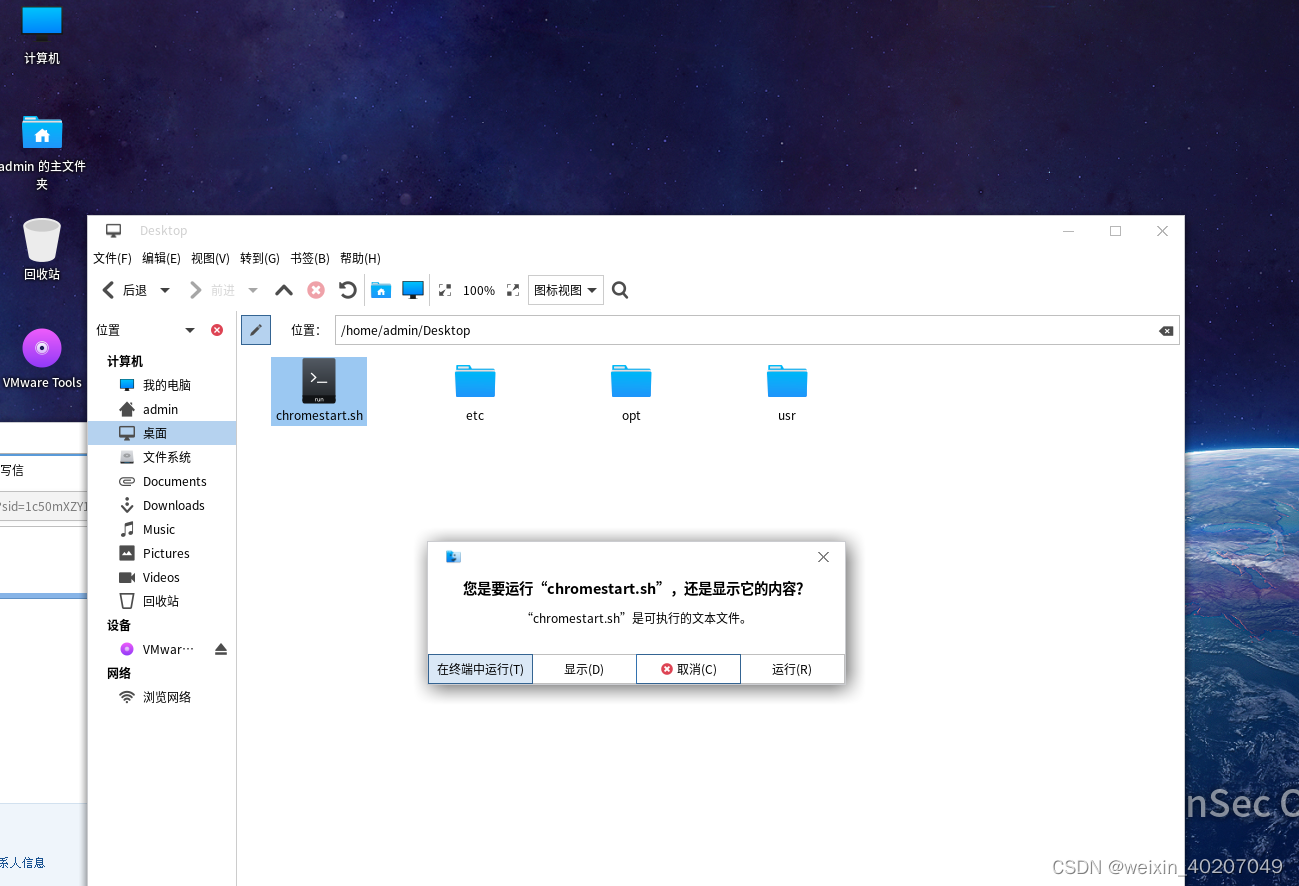Open the 书签(B) menu
1299x886 pixels.
310,258
